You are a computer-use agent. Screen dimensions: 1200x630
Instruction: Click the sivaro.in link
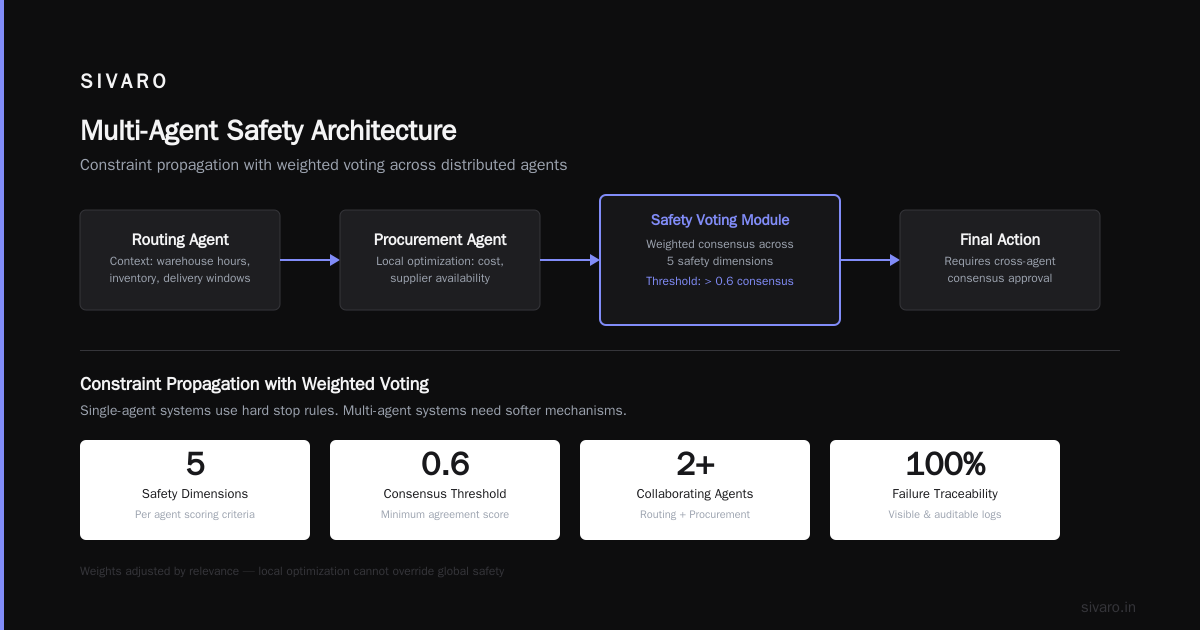pos(1108,607)
